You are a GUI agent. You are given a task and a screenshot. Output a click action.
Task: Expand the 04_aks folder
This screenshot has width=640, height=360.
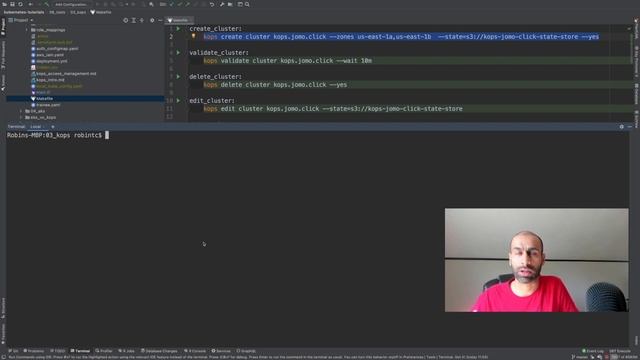[21, 111]
